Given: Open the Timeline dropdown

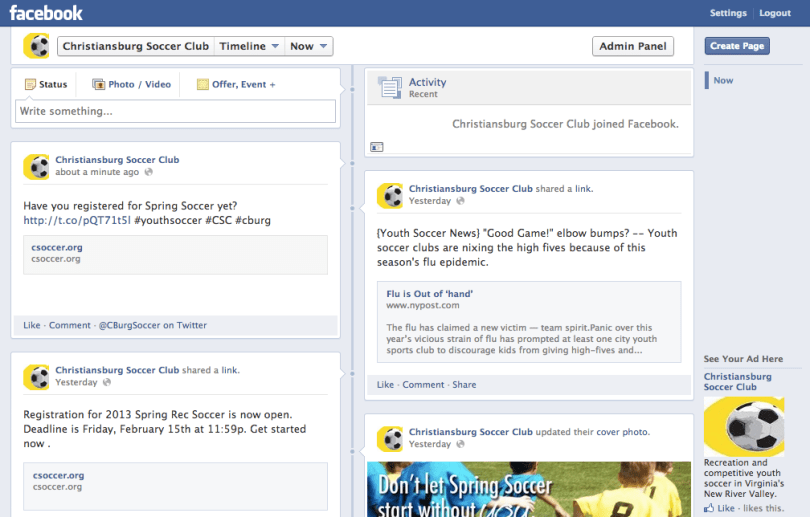Looking at the screenshot, I should [x=249, y=46].
